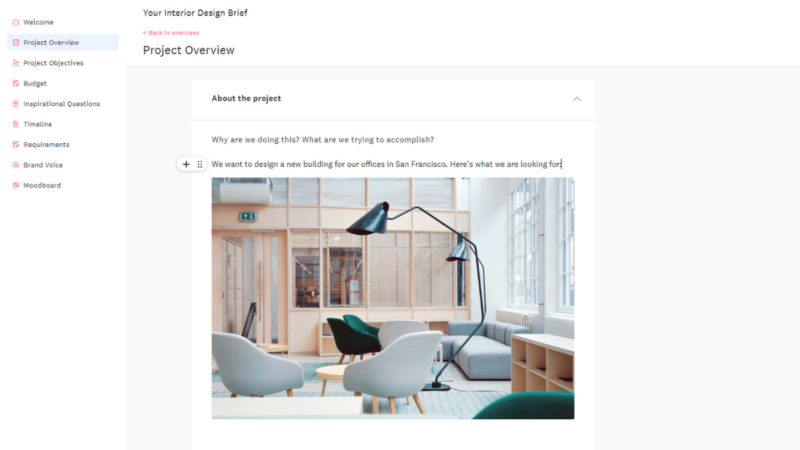Place cursor in San Francisco text paragraph
Viewport: 800px width, 450px height.
click(387, 164)
